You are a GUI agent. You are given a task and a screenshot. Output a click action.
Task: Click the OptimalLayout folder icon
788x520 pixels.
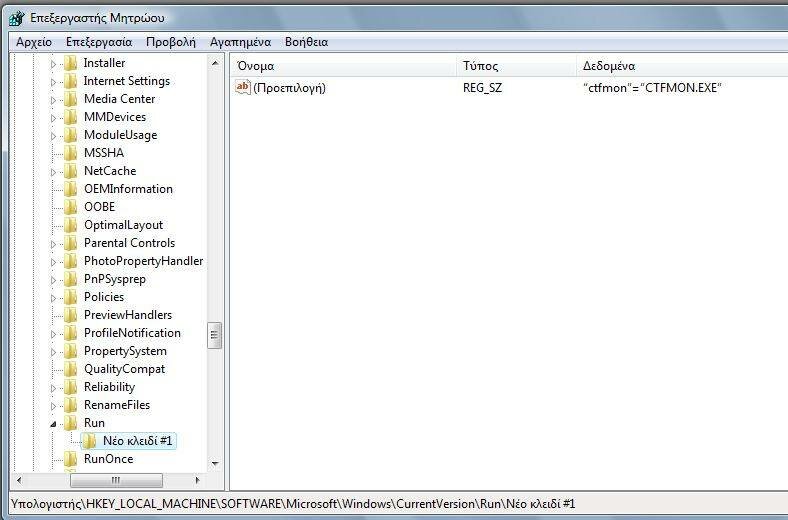coord(70,225)
